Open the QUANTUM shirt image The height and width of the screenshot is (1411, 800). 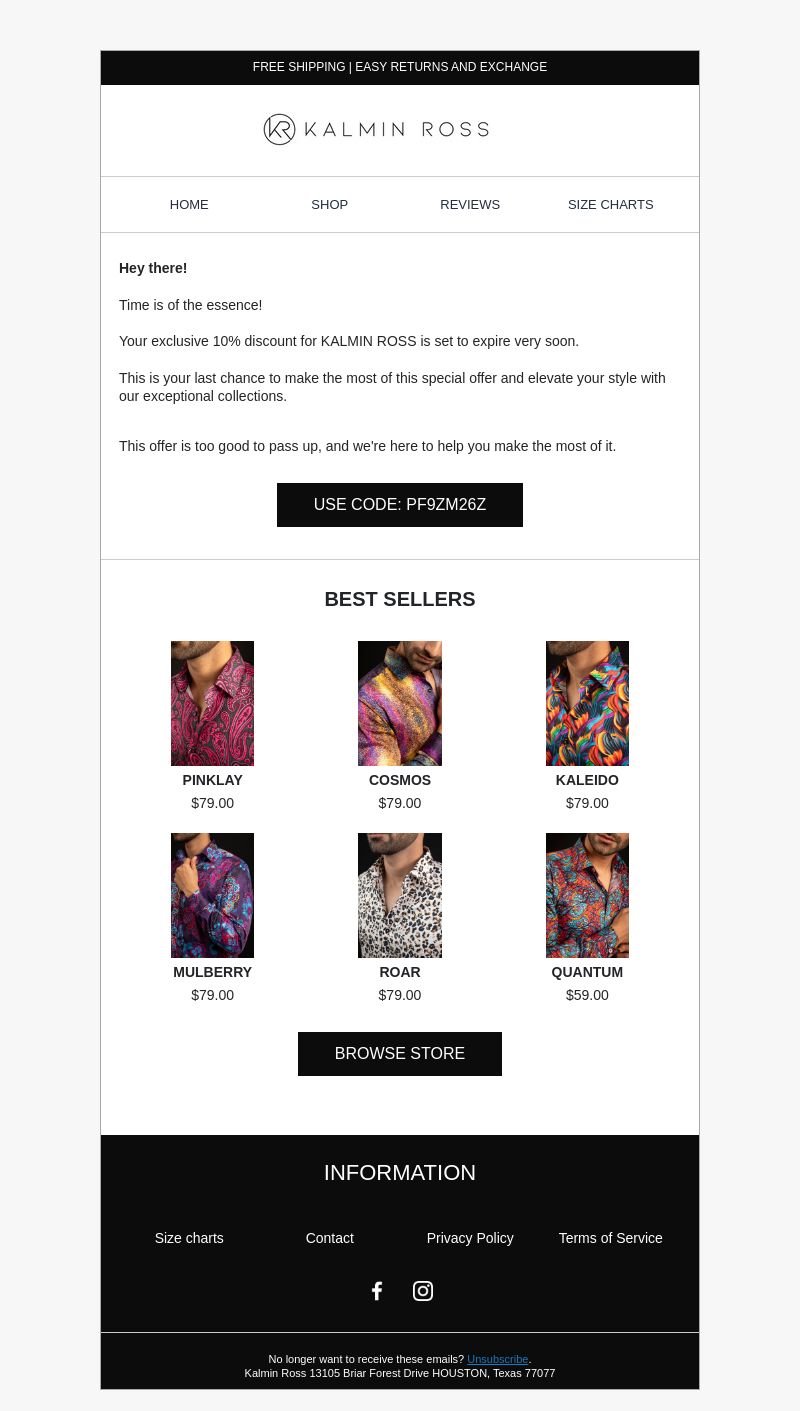point(587,895)
